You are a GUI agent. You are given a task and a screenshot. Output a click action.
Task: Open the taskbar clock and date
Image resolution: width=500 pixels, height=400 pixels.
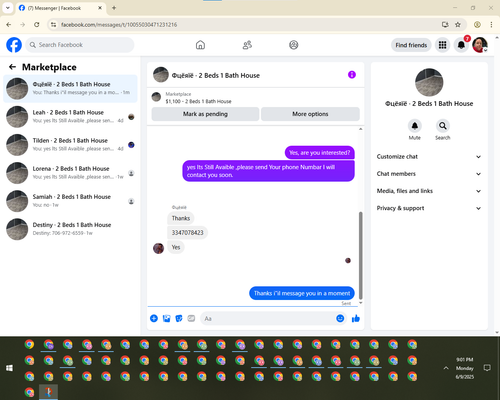click(465, 368)
